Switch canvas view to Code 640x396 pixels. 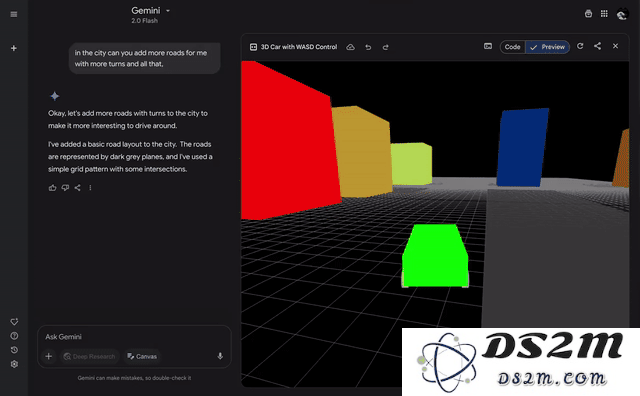[512, 47]
